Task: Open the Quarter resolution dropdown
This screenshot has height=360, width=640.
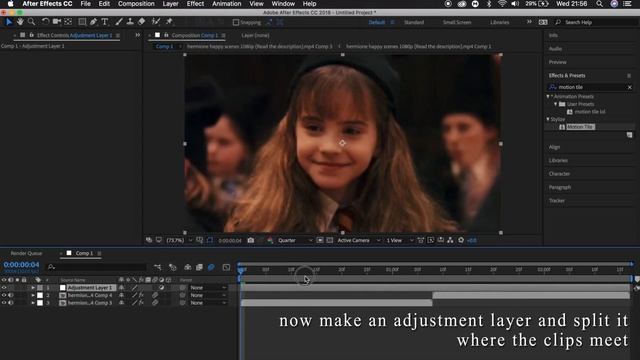Action: (x=295, y=240)
